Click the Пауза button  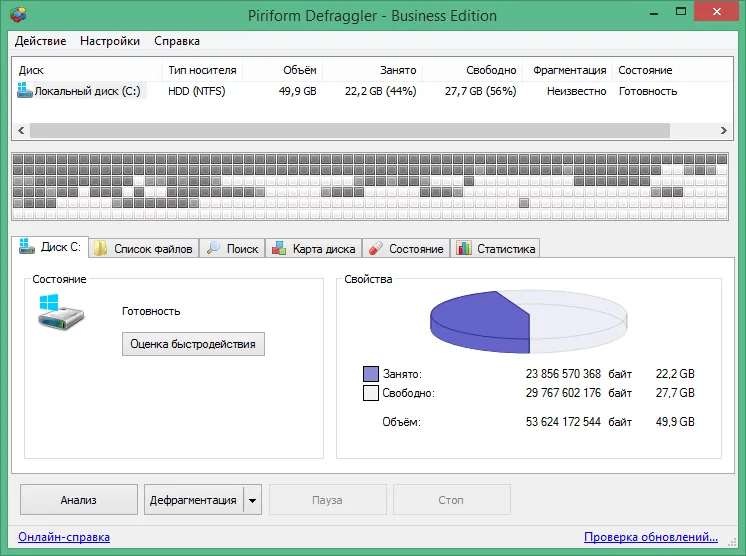pyautogui.click(x=328, y=500)
